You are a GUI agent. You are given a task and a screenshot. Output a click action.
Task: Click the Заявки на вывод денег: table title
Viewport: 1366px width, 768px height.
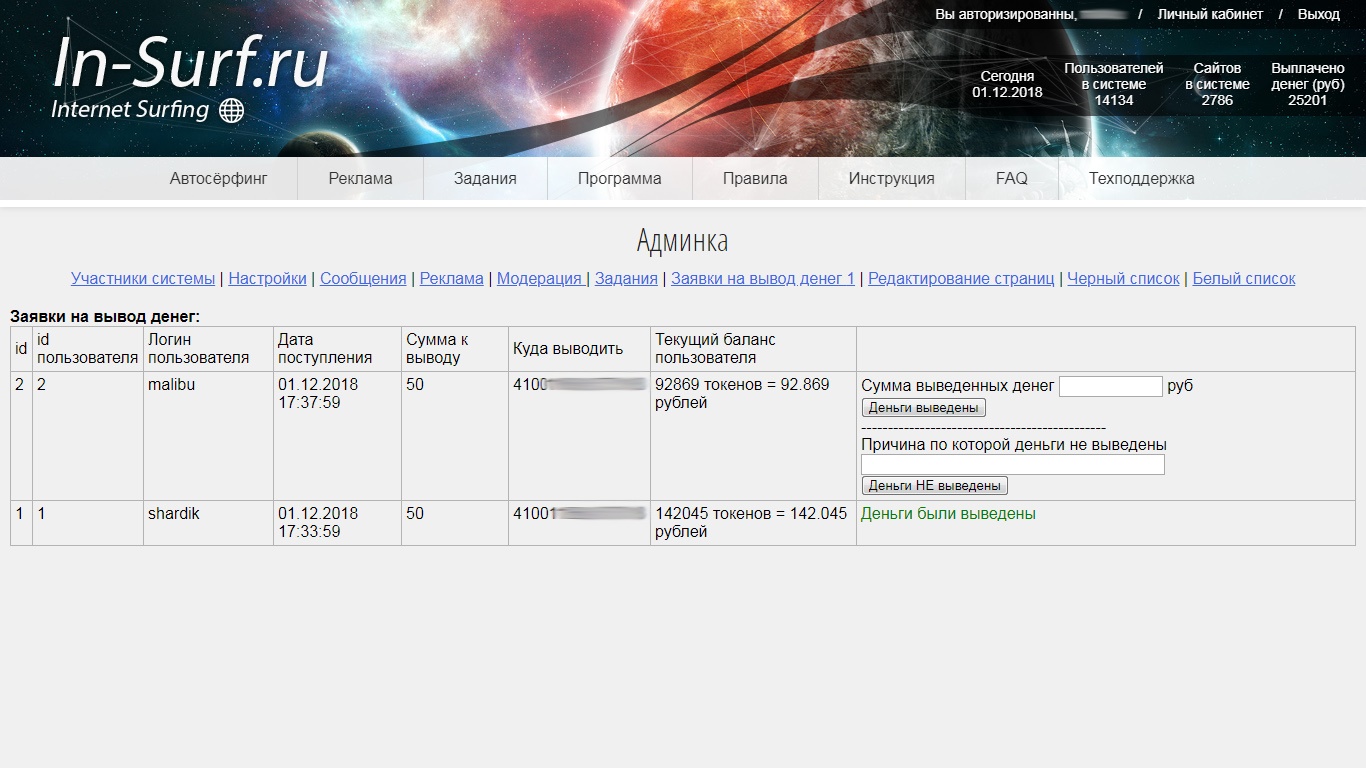coord(105,317)
